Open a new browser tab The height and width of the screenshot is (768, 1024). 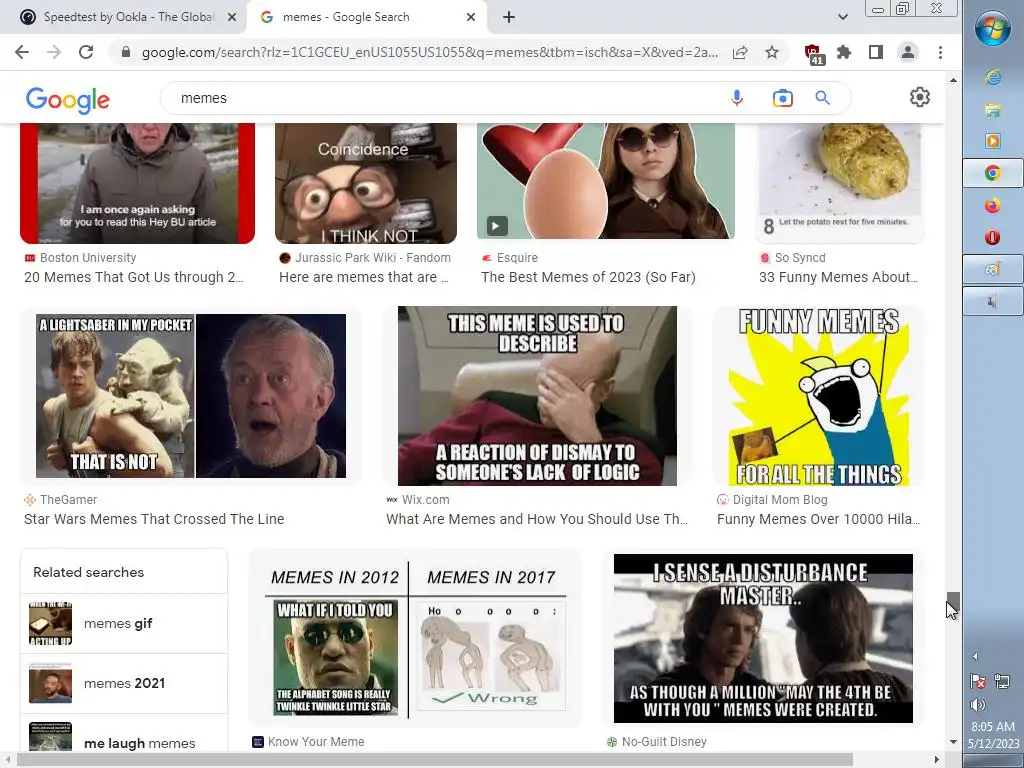pyautogui.click(x=509, y=18)
